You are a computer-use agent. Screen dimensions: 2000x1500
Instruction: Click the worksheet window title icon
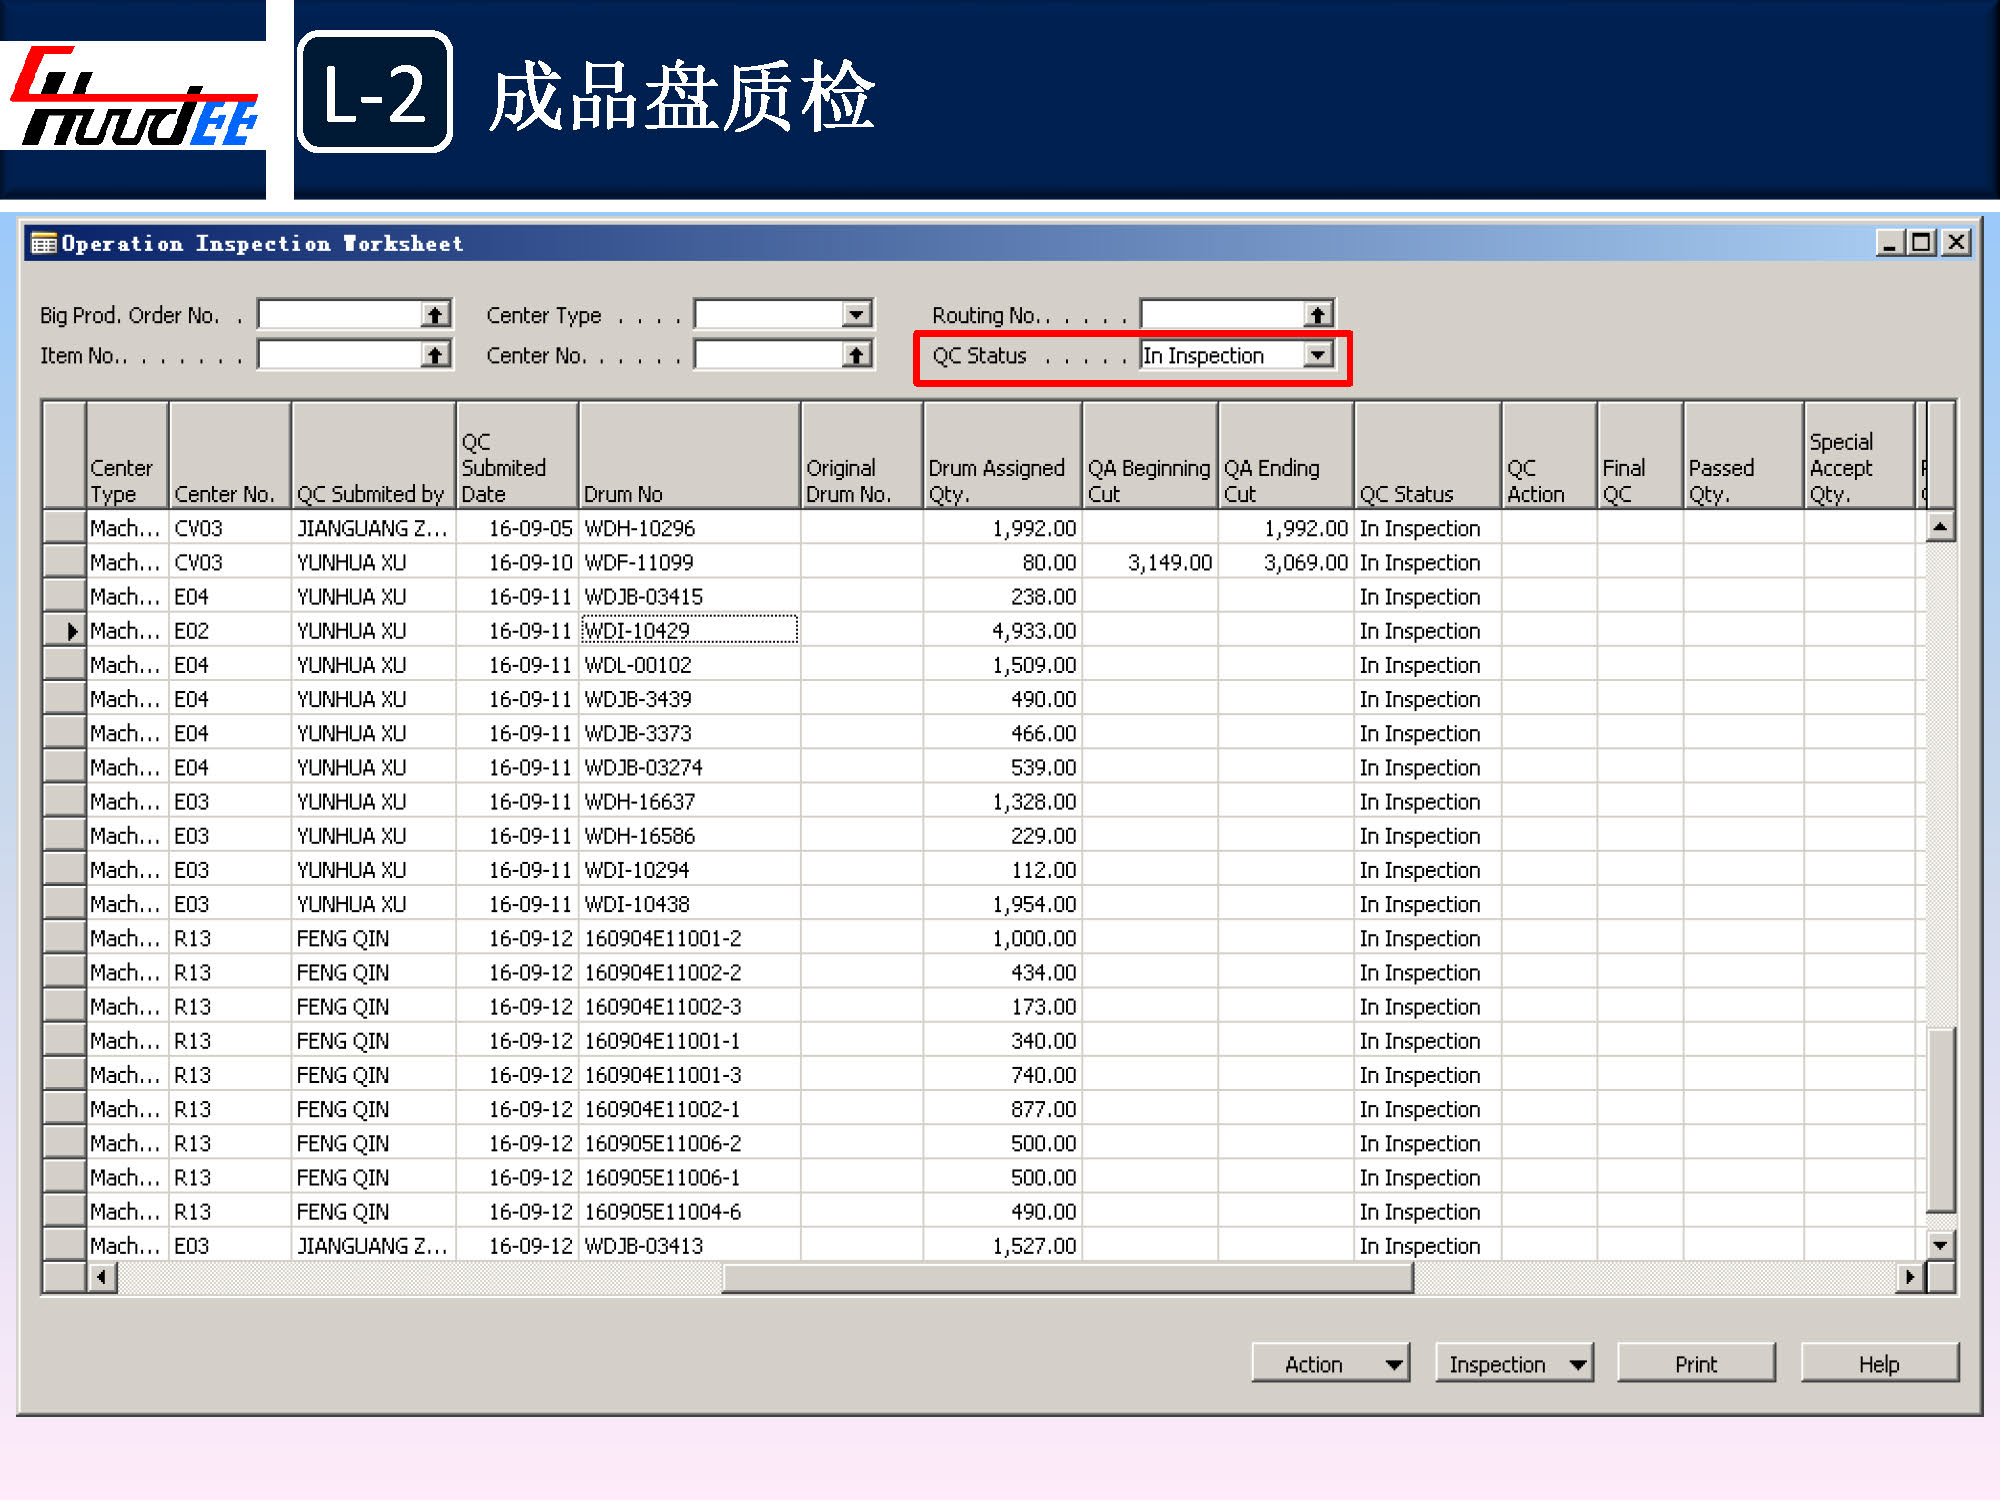(x=43, y=243)
